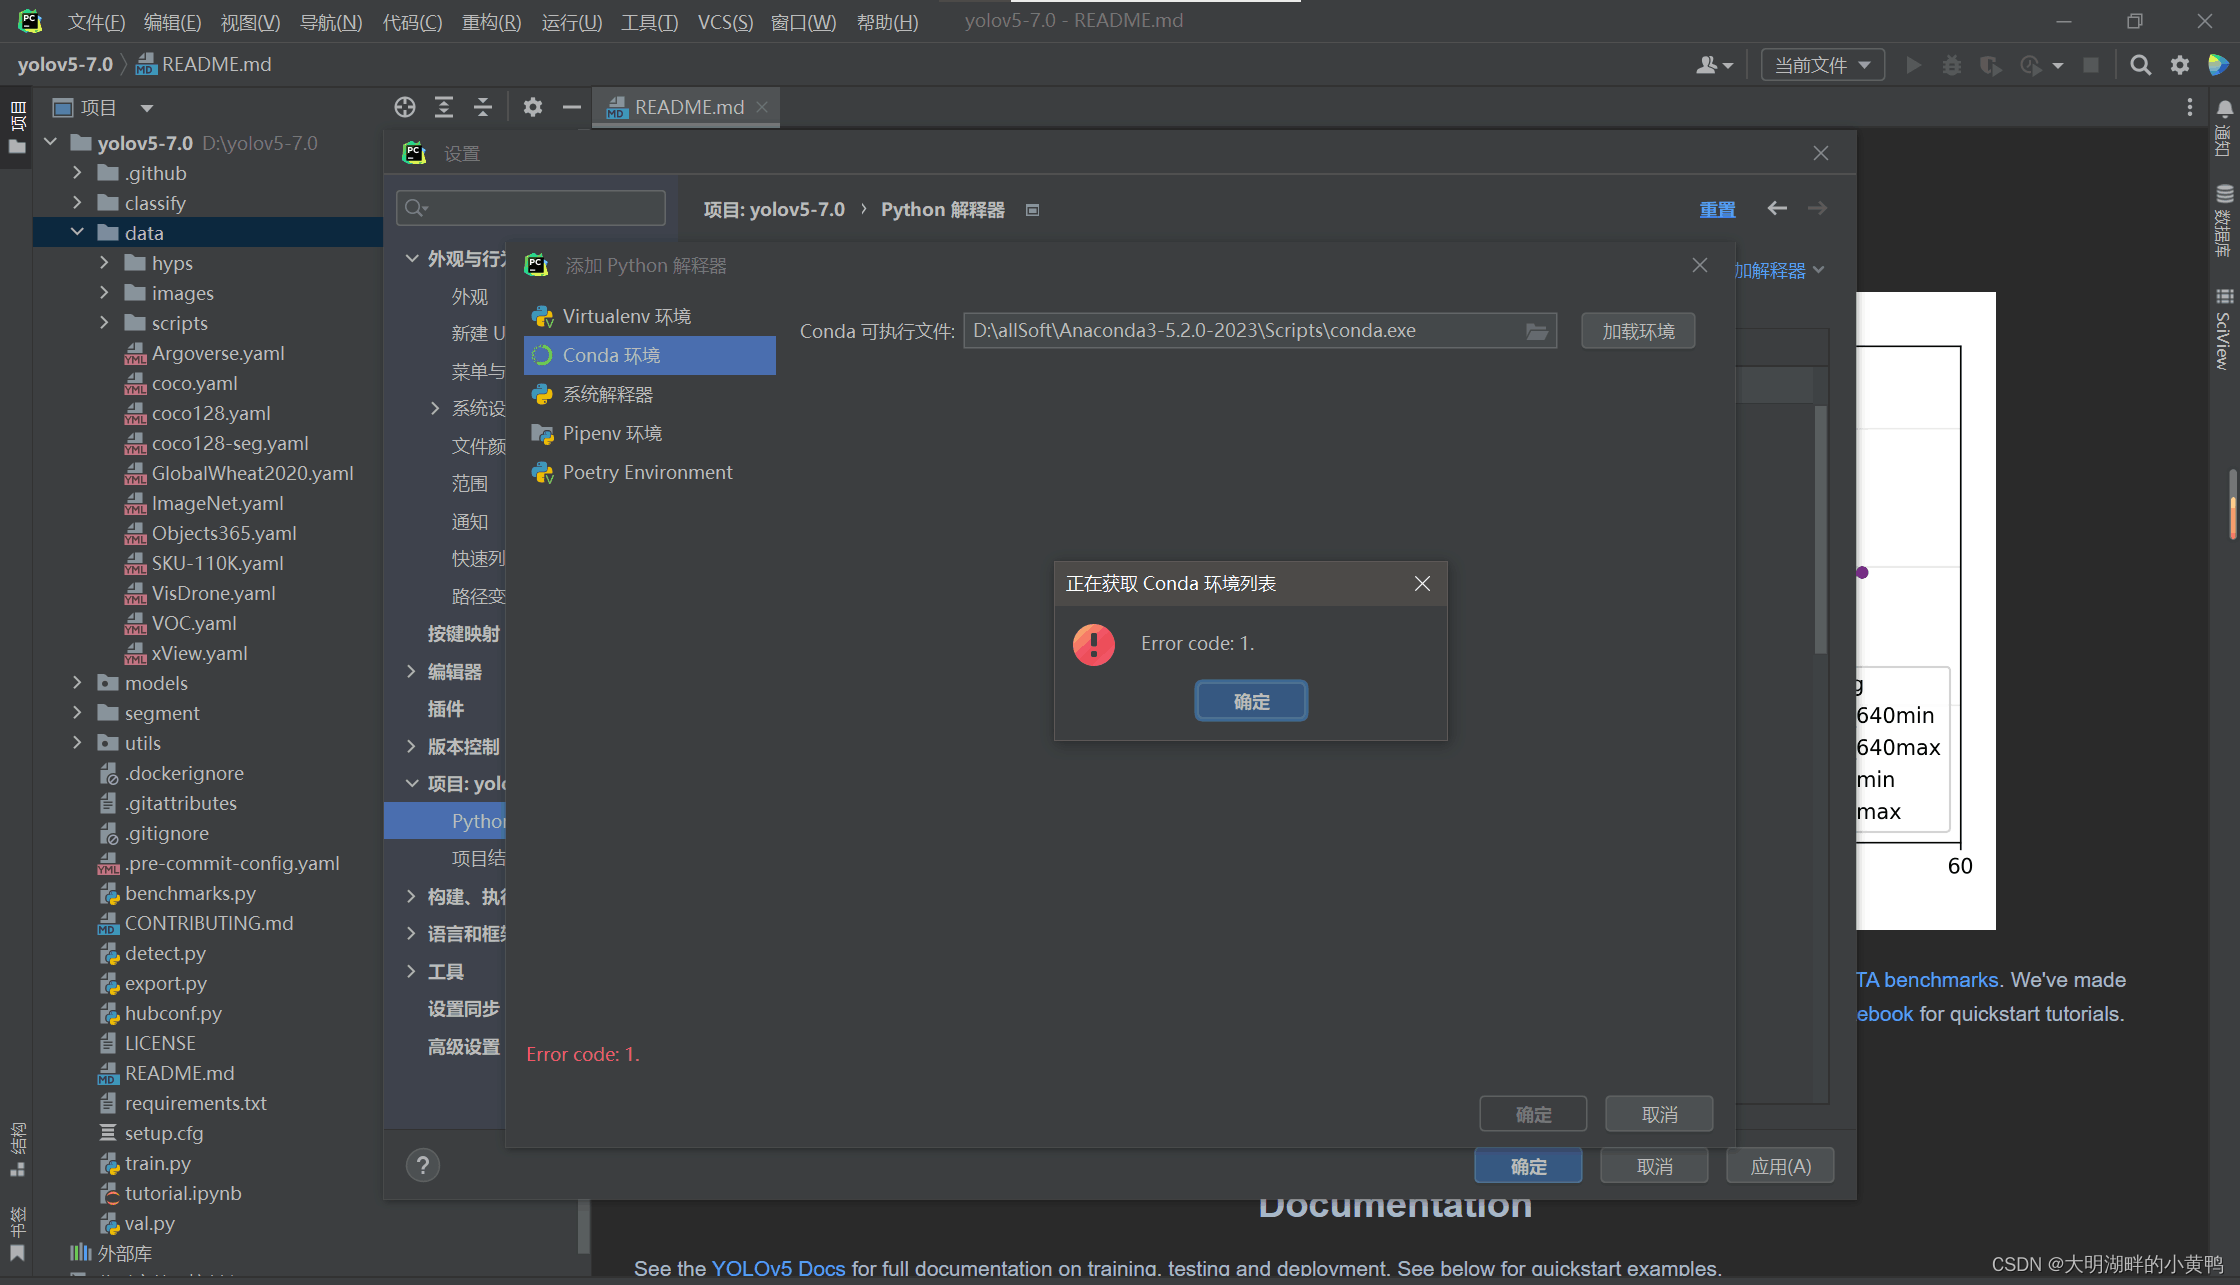Click the collapse all icon in project panel
The height and width of the screenshot is (1285, 2240).
[483, 107]
